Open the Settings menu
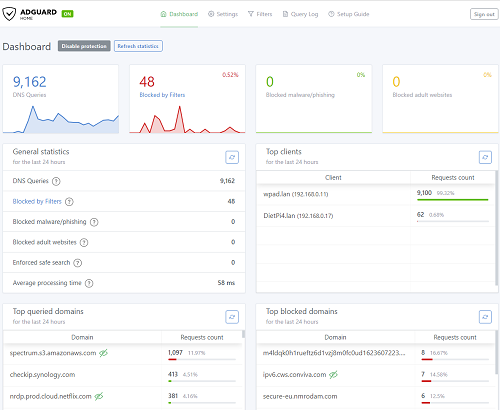This screenshot has width=500, height=410. (x=223, y=14)
